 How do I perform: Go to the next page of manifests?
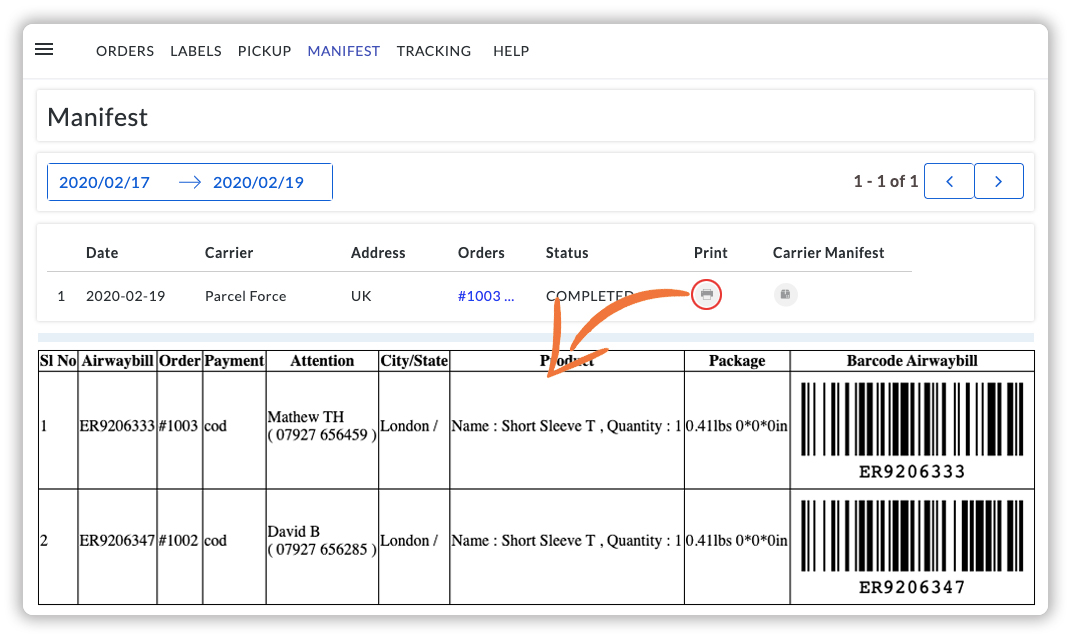[998, 181]
